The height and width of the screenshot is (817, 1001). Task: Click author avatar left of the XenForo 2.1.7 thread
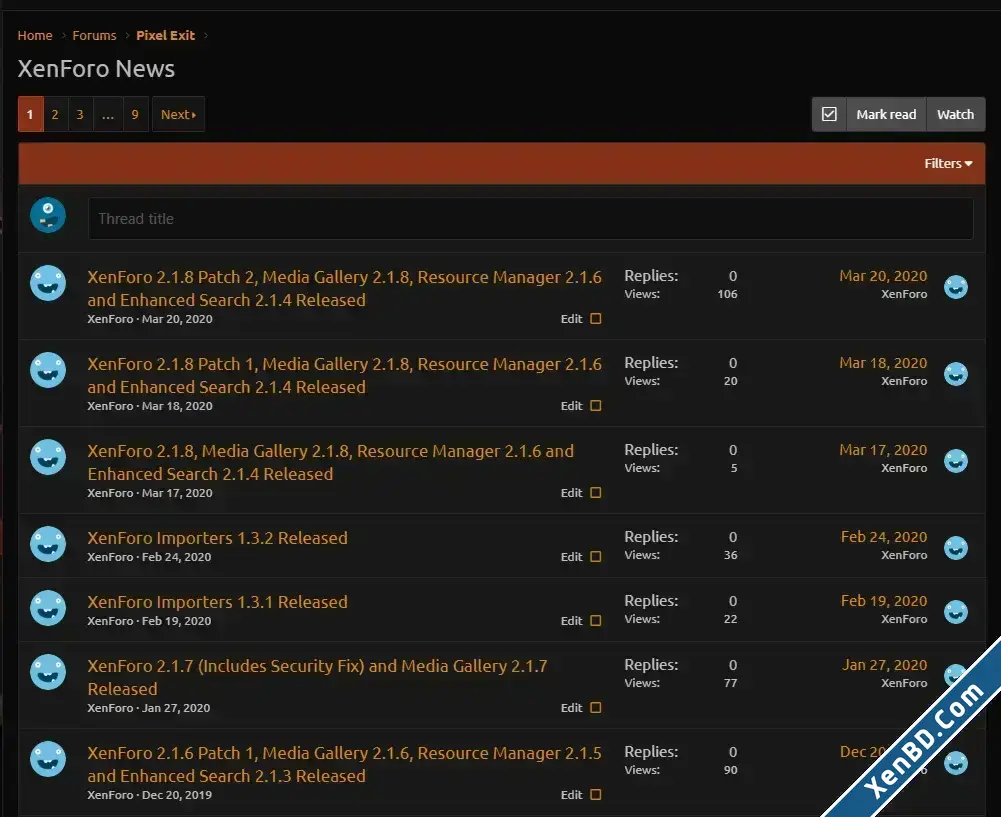click(x=48, y=671)
